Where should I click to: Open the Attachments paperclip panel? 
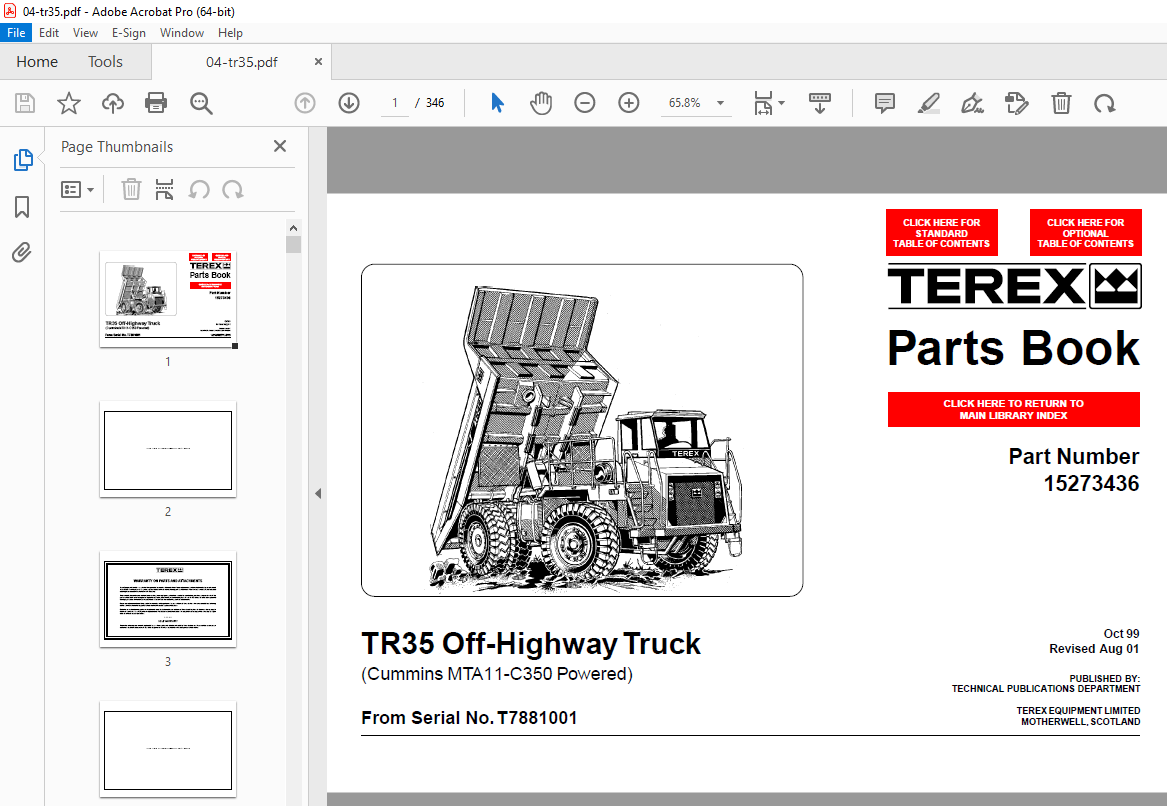point(22,253)
